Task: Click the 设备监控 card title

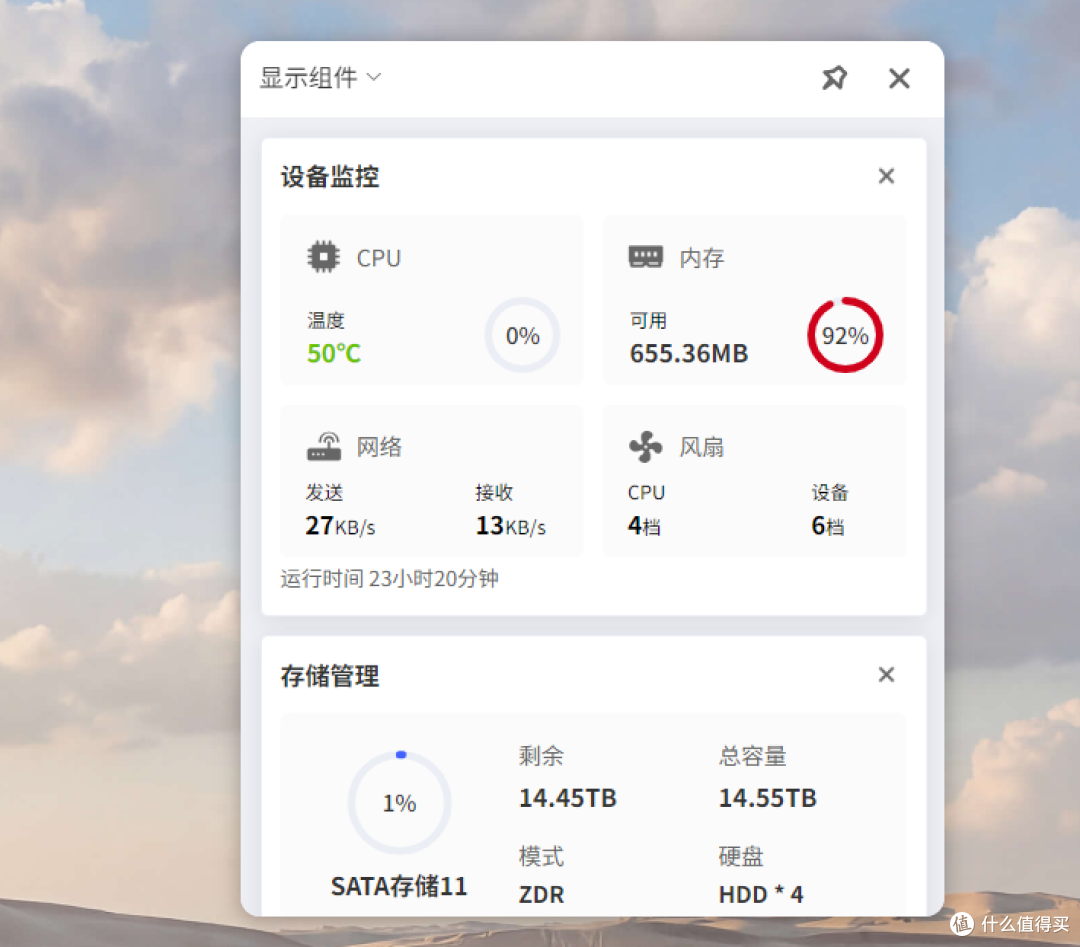Action: click(330, 176)
